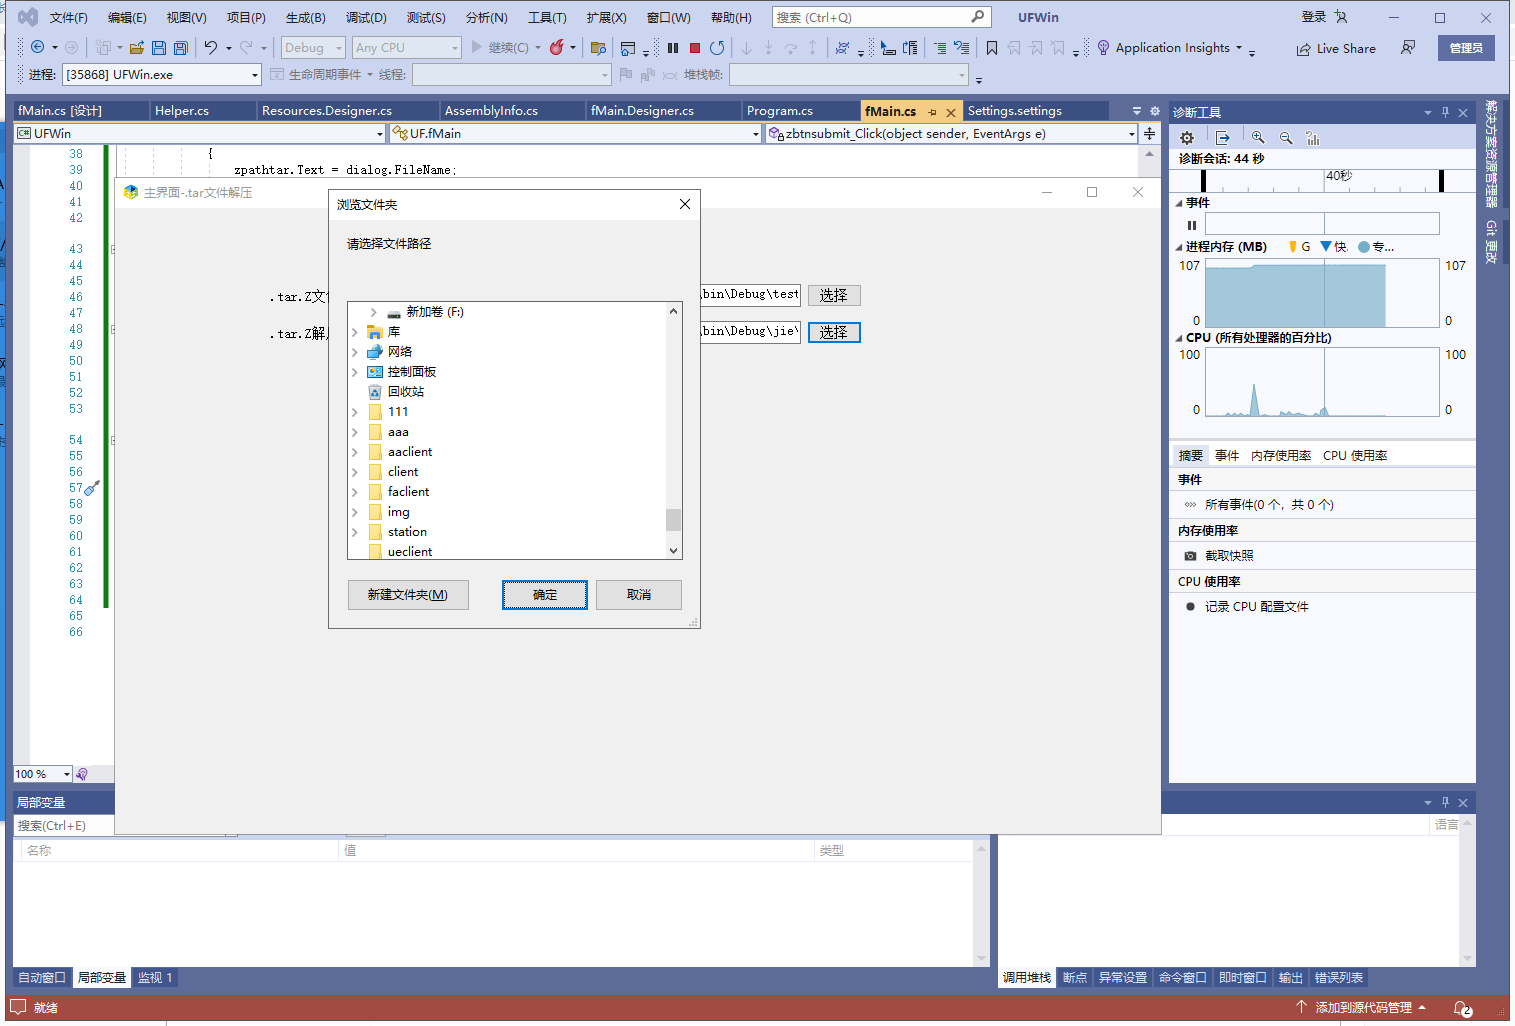Click the folder tree vertical scrollbar thumb
Viewport: 1515px width, 1026px height.
point(674,520)
